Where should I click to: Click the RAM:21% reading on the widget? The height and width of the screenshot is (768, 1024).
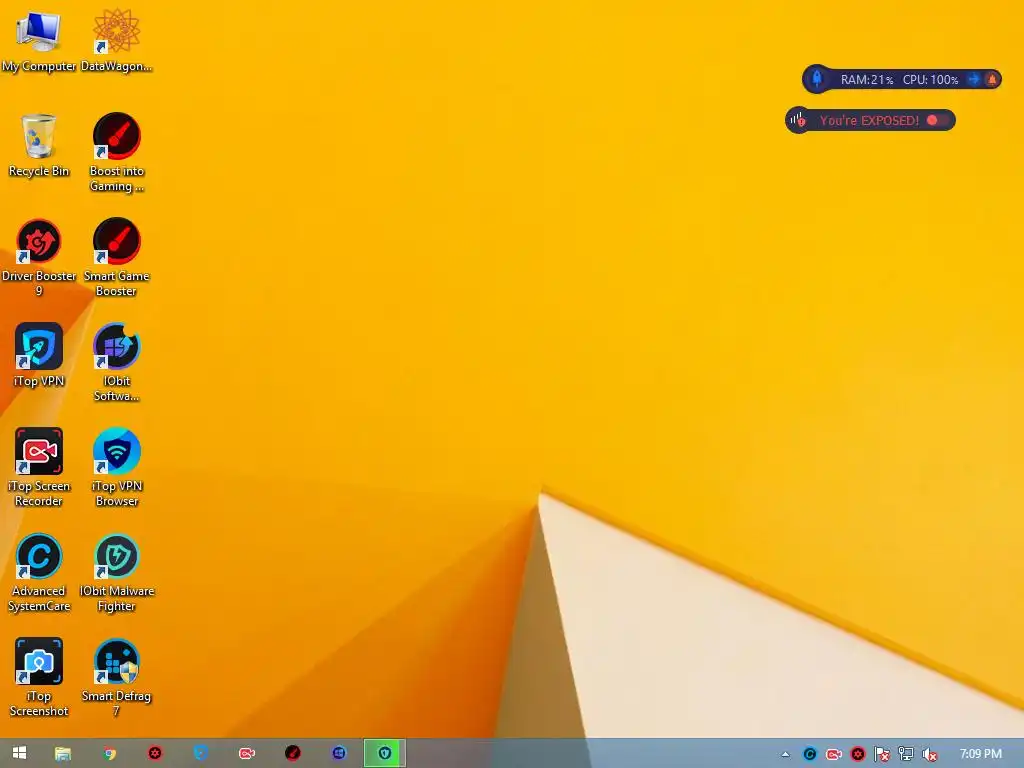867,80
